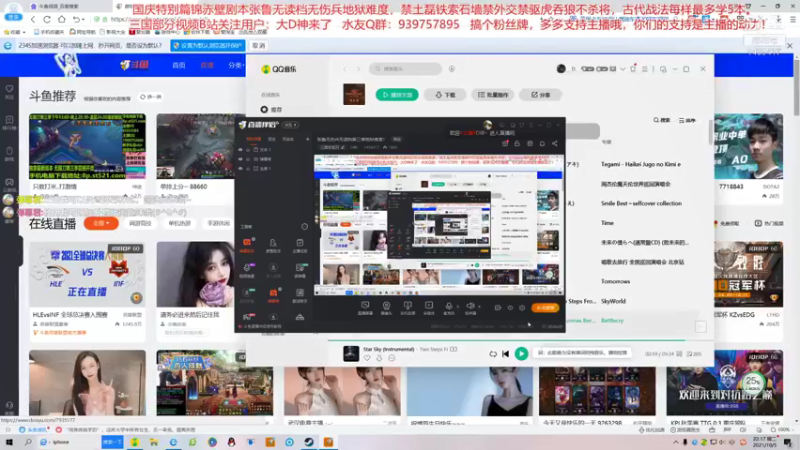Open the microphone dropdown arrow in the companion
800x450 pixels.
pyautogui.click(x=458, y=307)
